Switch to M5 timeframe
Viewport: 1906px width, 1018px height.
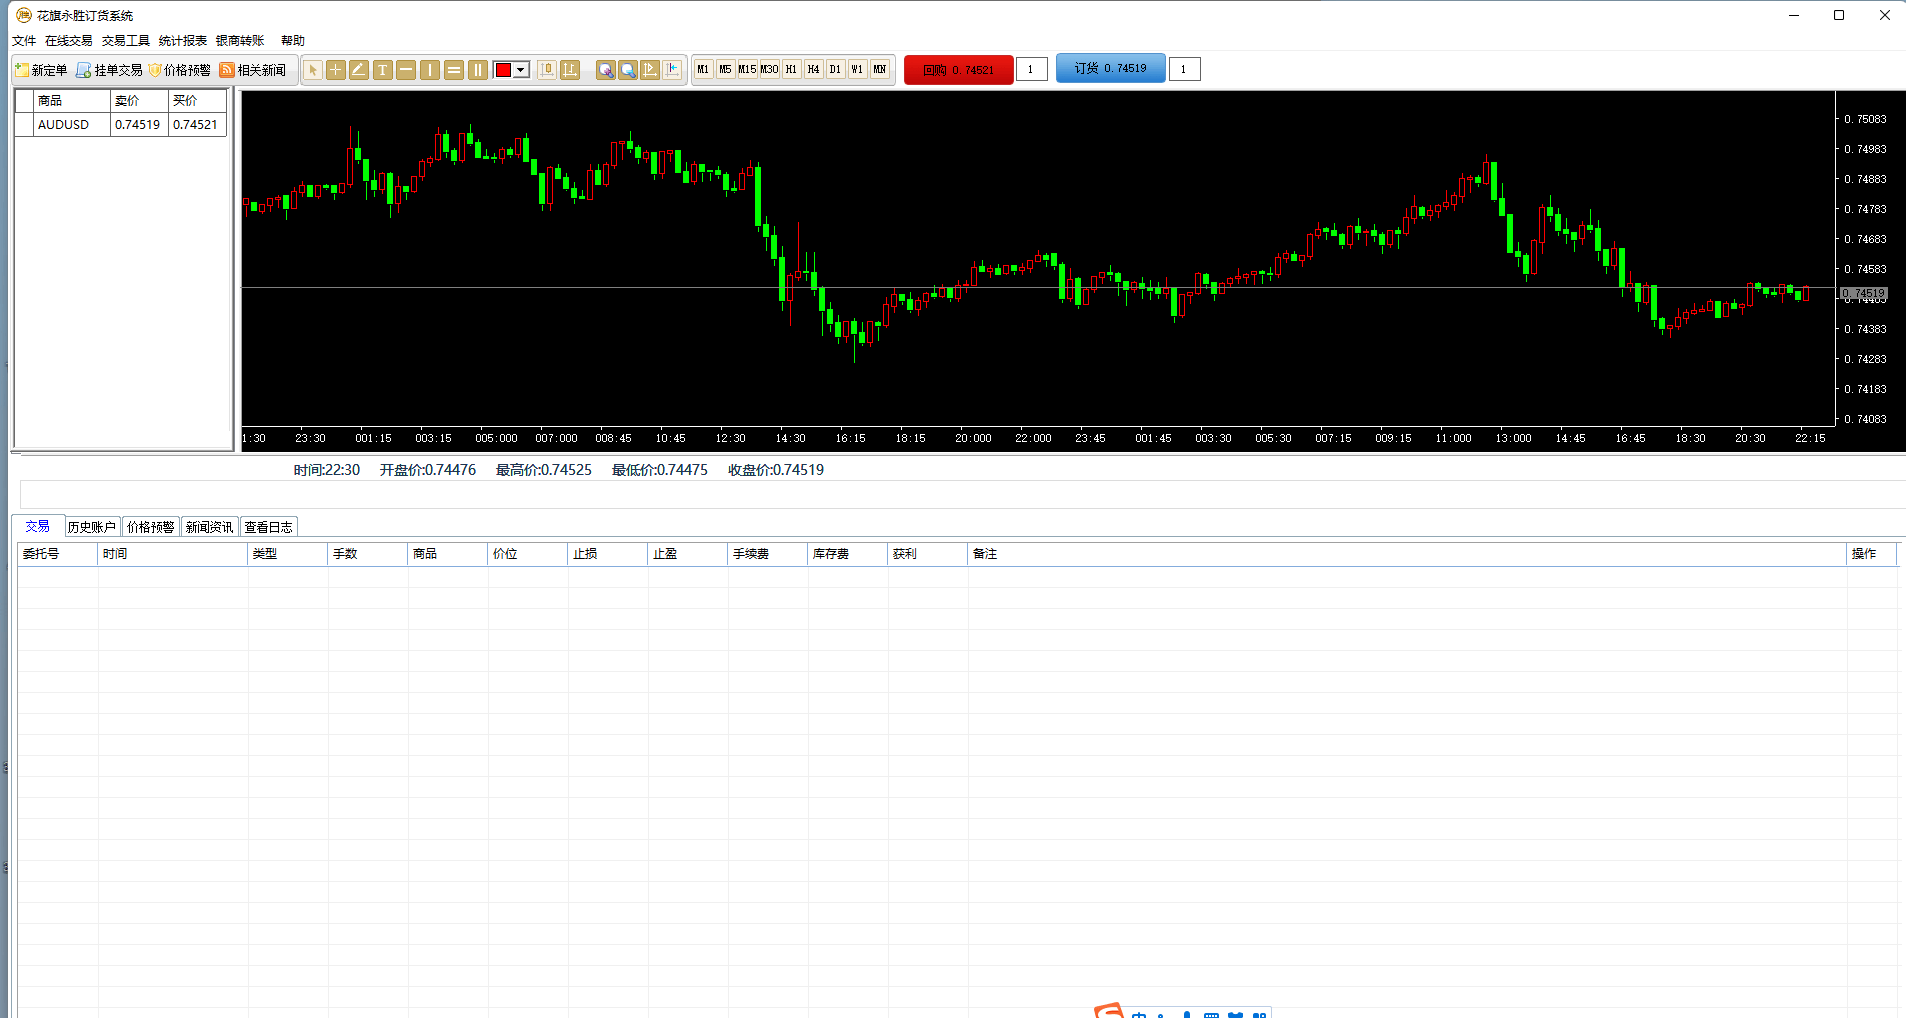tap(725, 69)
